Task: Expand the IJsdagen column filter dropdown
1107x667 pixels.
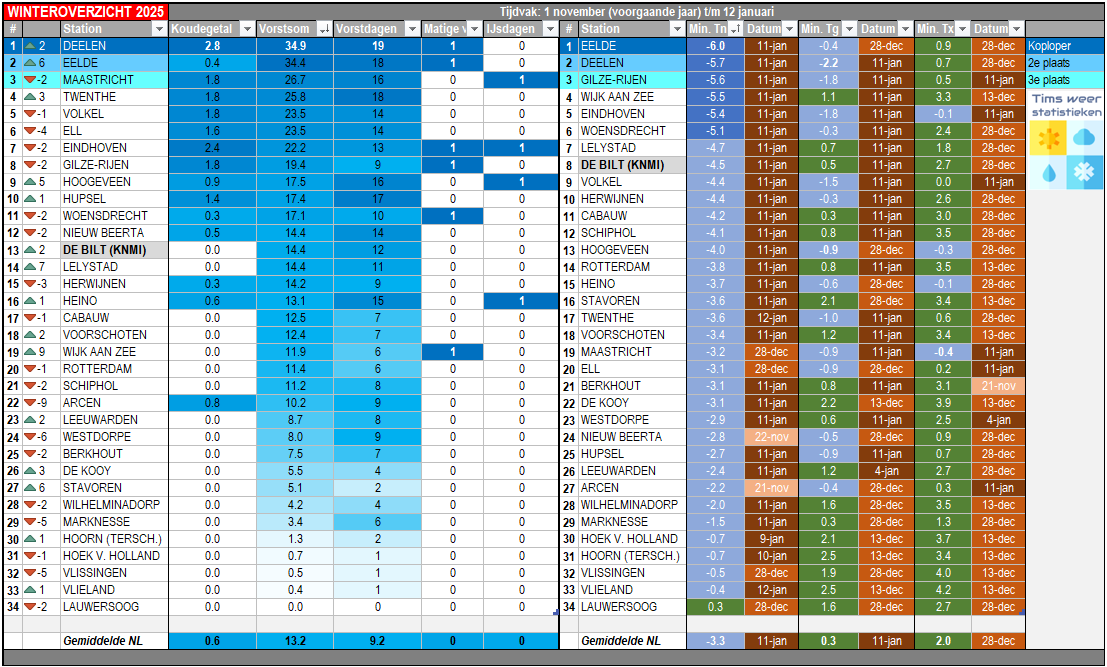Action: click(x=550, y=29)
